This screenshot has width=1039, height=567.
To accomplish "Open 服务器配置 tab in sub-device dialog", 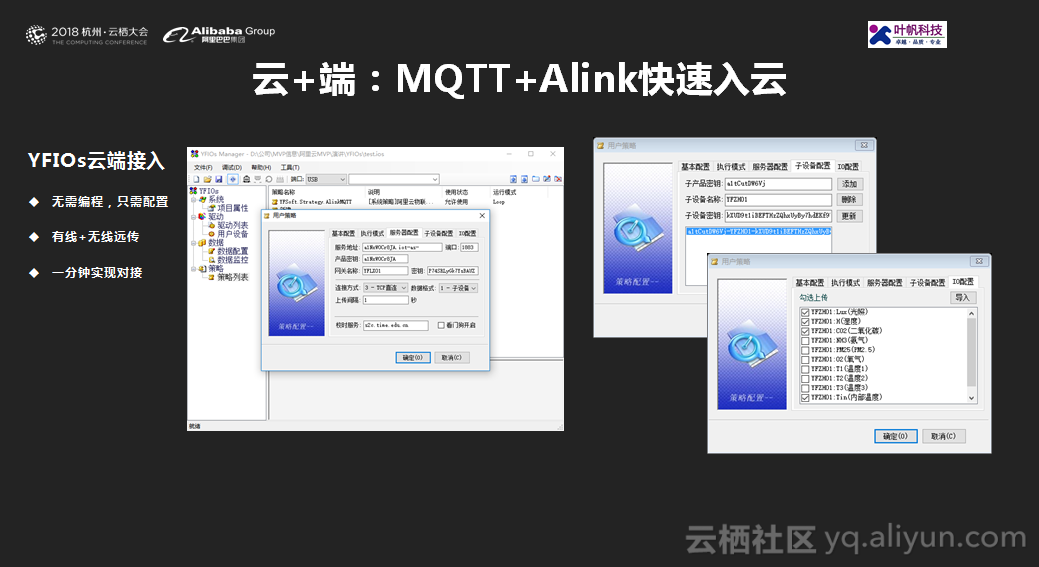I will coord(769,166).
